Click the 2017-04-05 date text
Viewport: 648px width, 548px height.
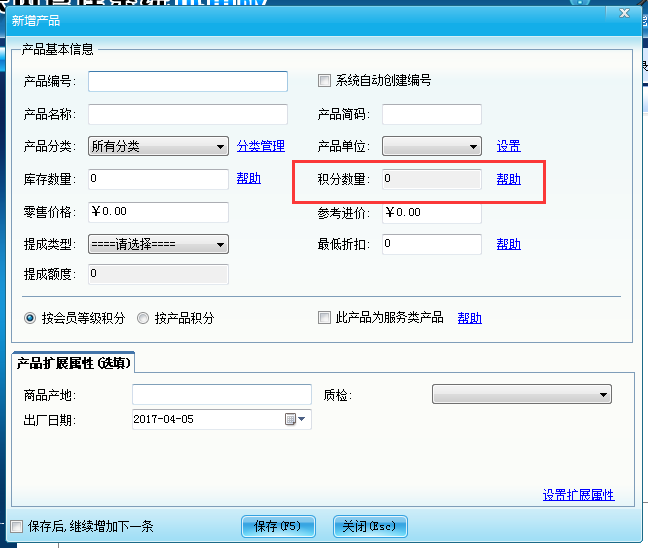click(x=163, y=419)
